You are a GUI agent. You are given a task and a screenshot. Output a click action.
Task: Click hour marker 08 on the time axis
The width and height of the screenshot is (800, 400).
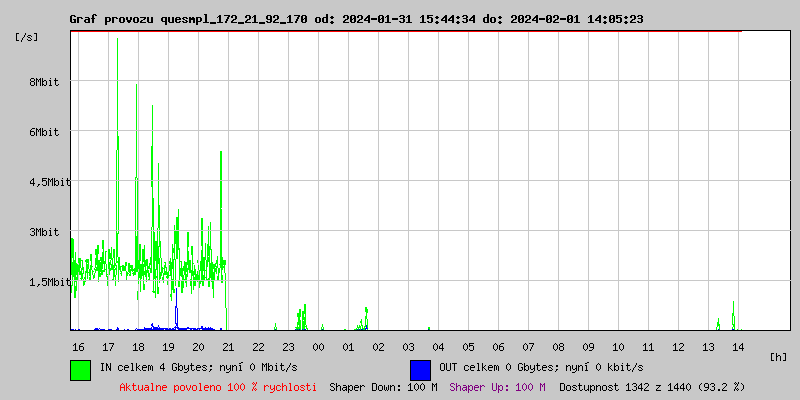tap(558, 346)
